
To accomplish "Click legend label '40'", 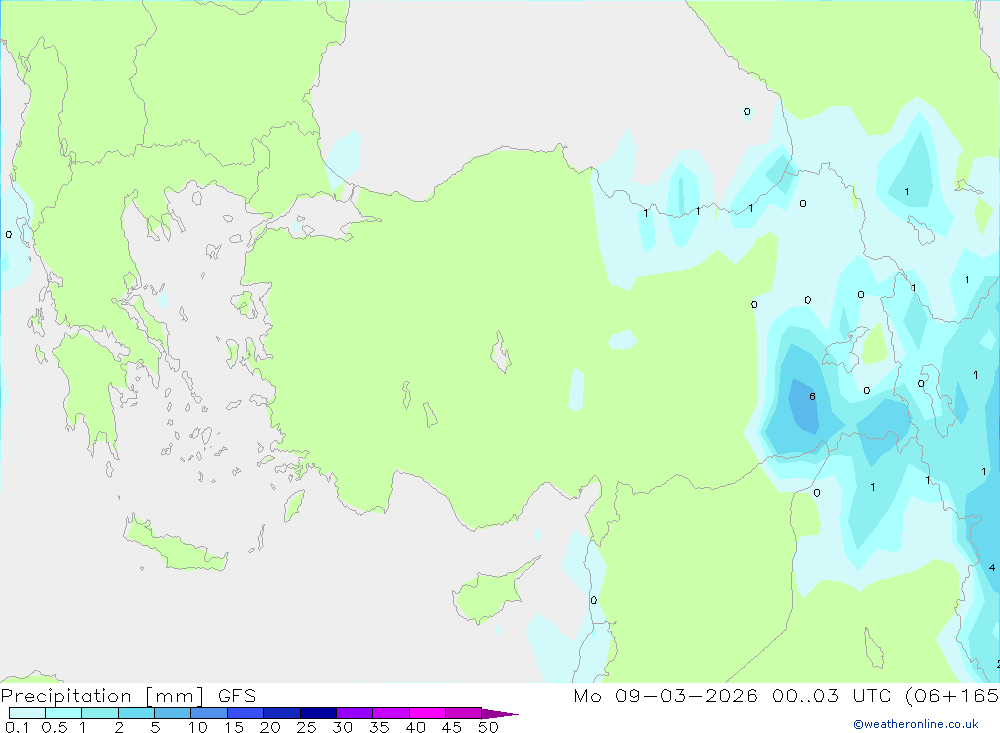I will [416, 727].
